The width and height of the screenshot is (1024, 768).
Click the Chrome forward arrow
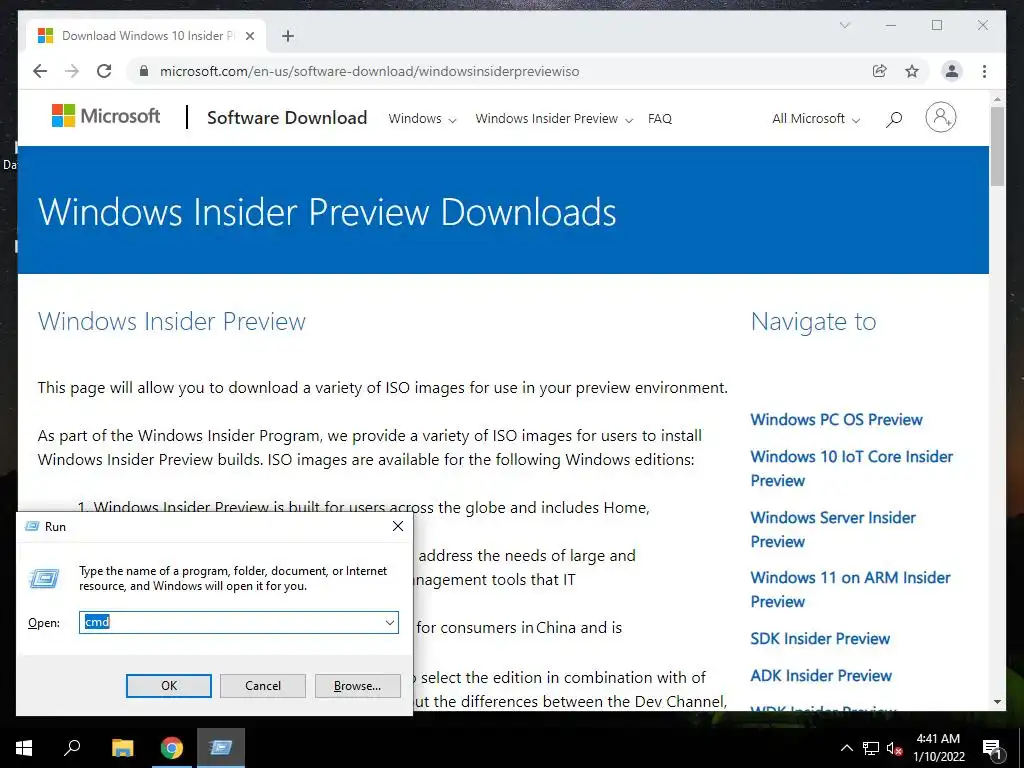click(72, 71)
